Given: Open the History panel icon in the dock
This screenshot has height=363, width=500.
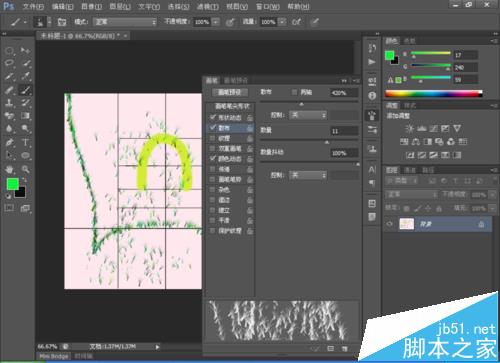Looking at the screenshot, I should coord(372,48).
